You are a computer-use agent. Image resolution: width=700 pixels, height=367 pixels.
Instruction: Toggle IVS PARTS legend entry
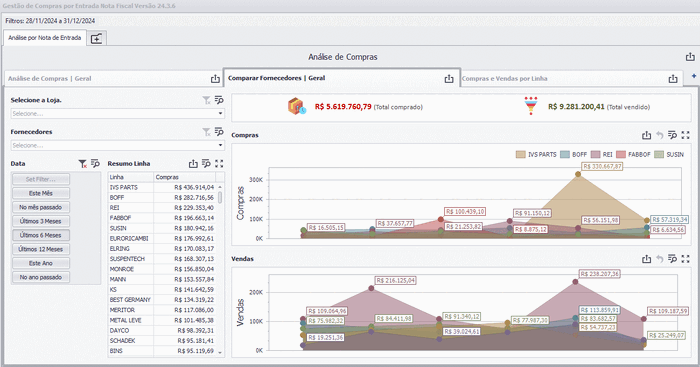click(536, 154)
